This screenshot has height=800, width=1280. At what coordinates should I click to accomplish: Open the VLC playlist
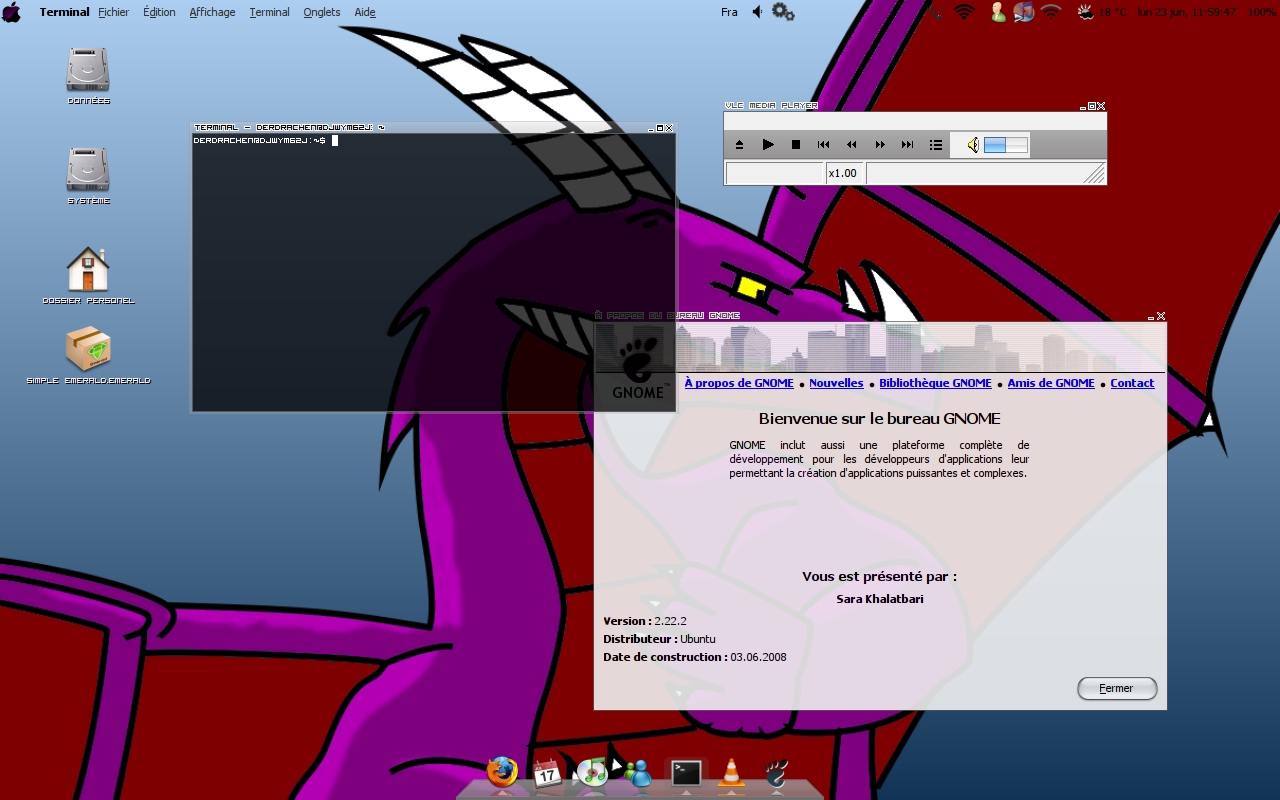tap(936, 145)
